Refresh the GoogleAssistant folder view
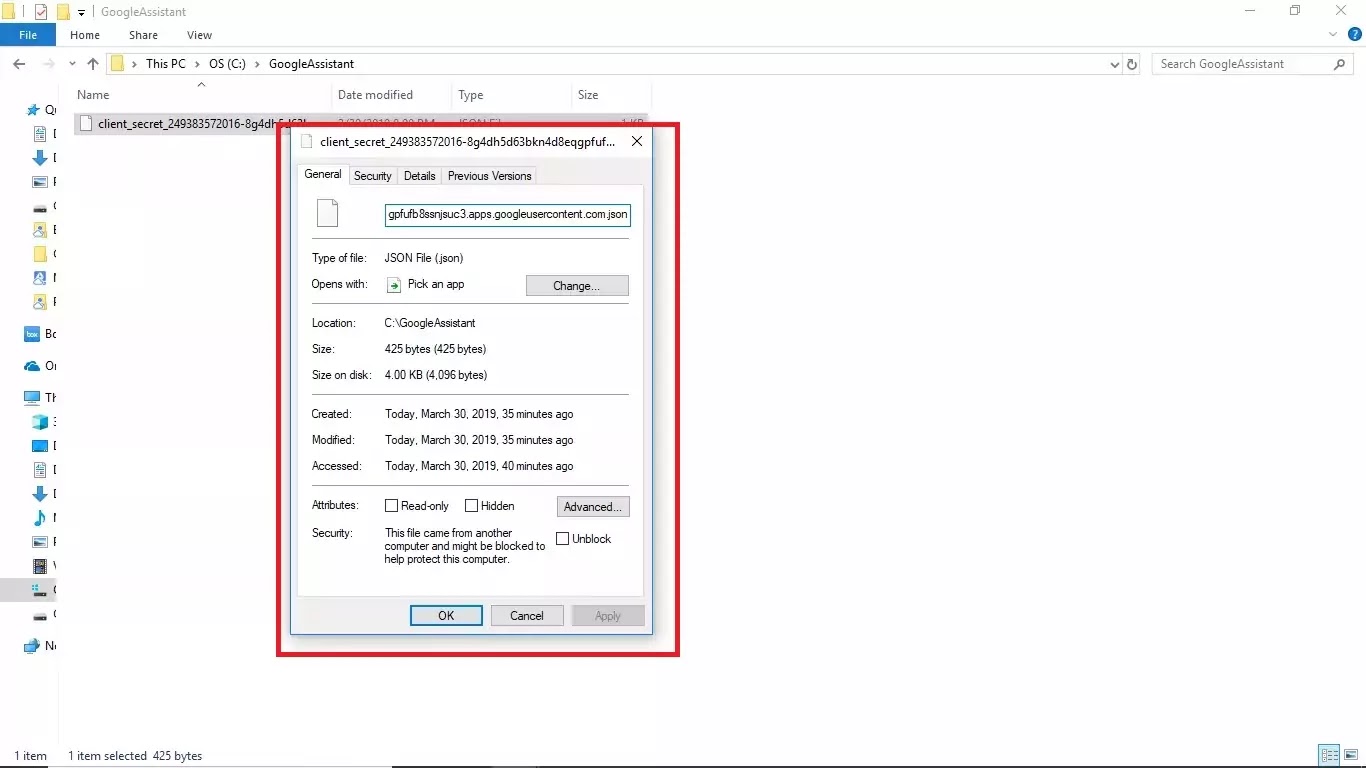Screen dimensions: 1366x768 tap(1132, 64)
